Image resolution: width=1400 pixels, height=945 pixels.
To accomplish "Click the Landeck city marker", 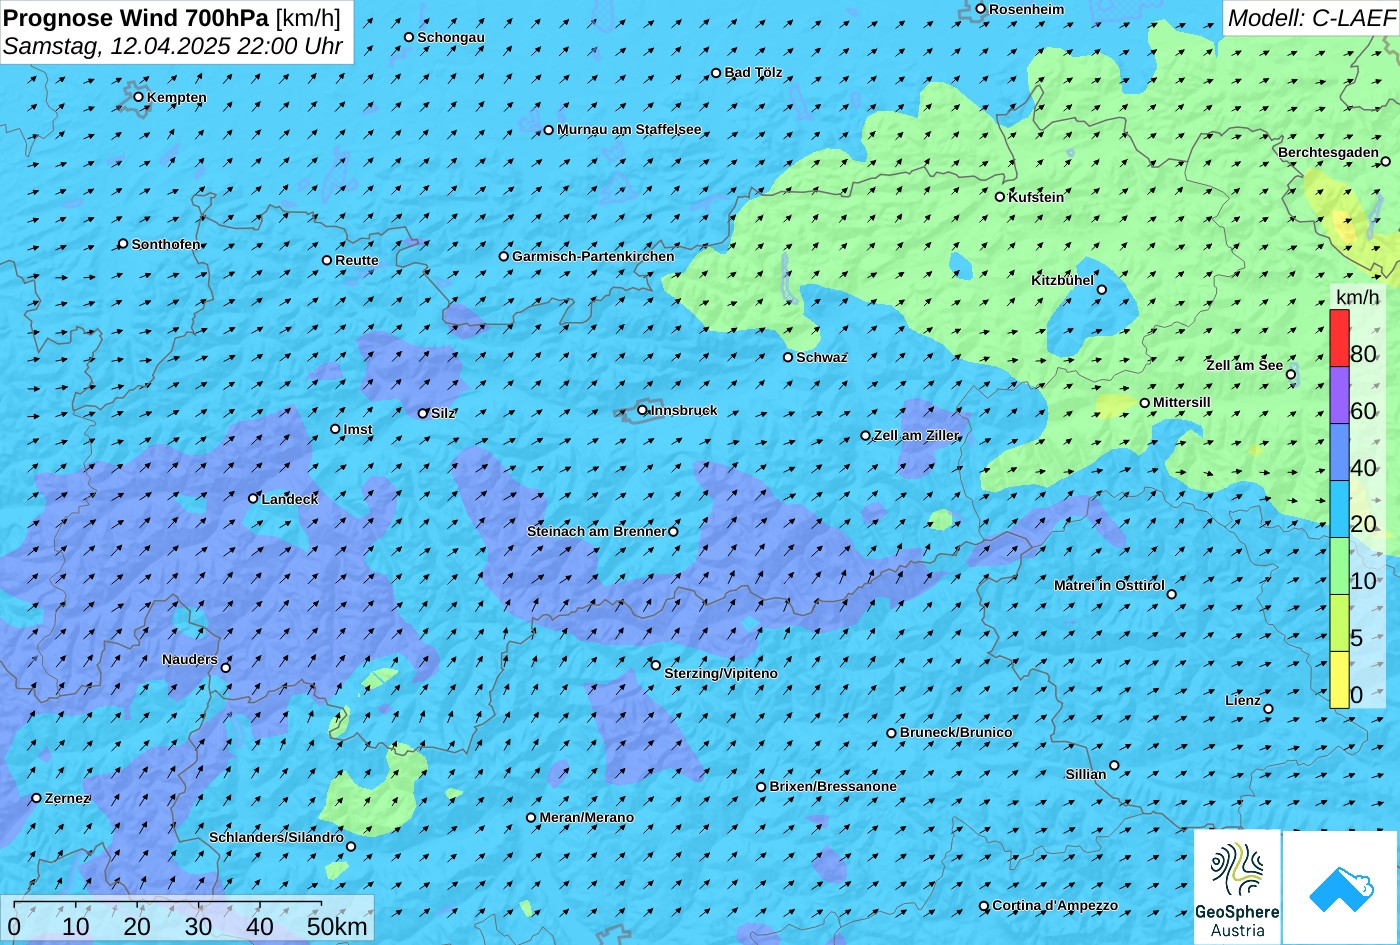I will coord(253,498).
